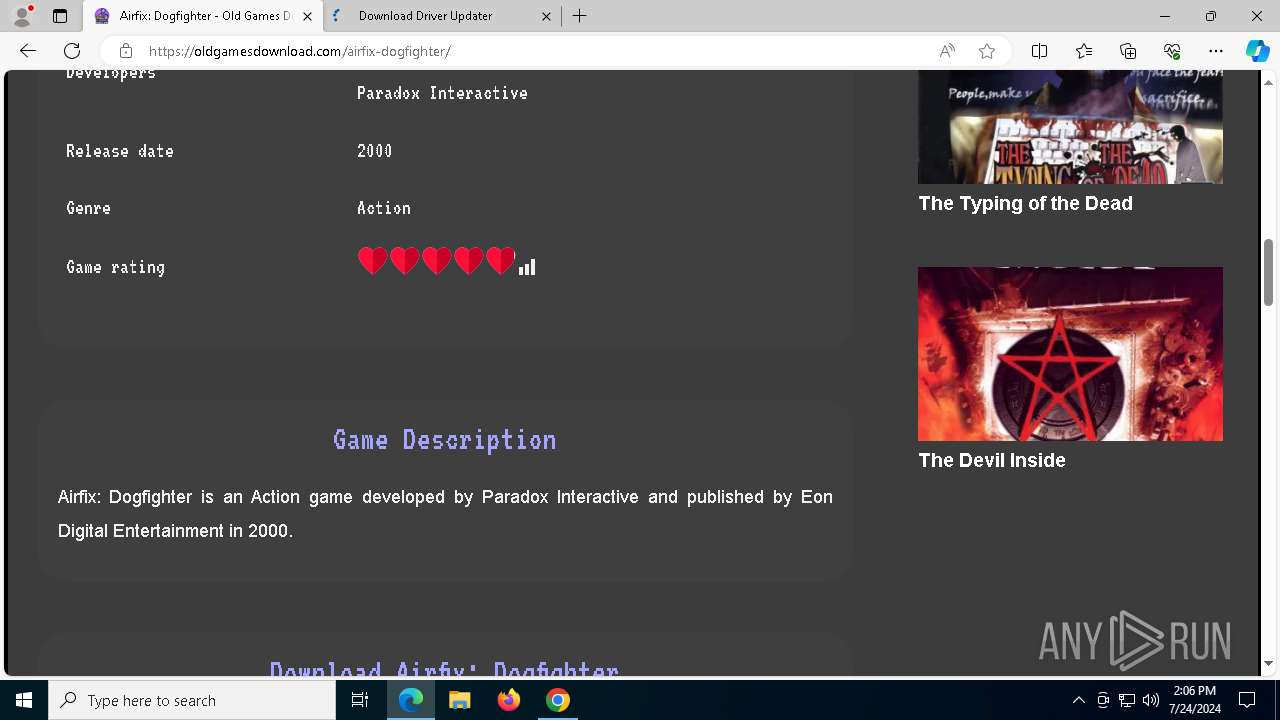Switch to Airfix: Dogfighter tab
This screenshot has height=720, width=1280.
pyautogui.click(x=203, y=16)
